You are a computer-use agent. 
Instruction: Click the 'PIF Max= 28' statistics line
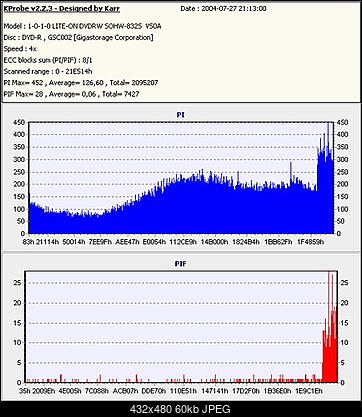pyautogui.click(x=71, y=94)
